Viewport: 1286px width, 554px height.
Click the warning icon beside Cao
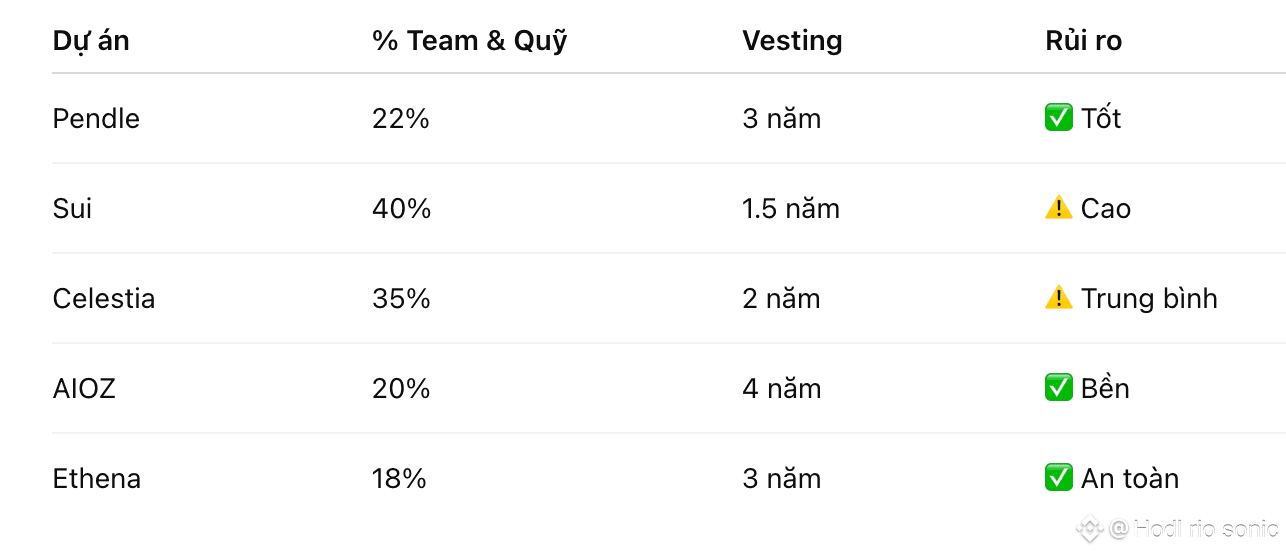(x=1058, y=208)
